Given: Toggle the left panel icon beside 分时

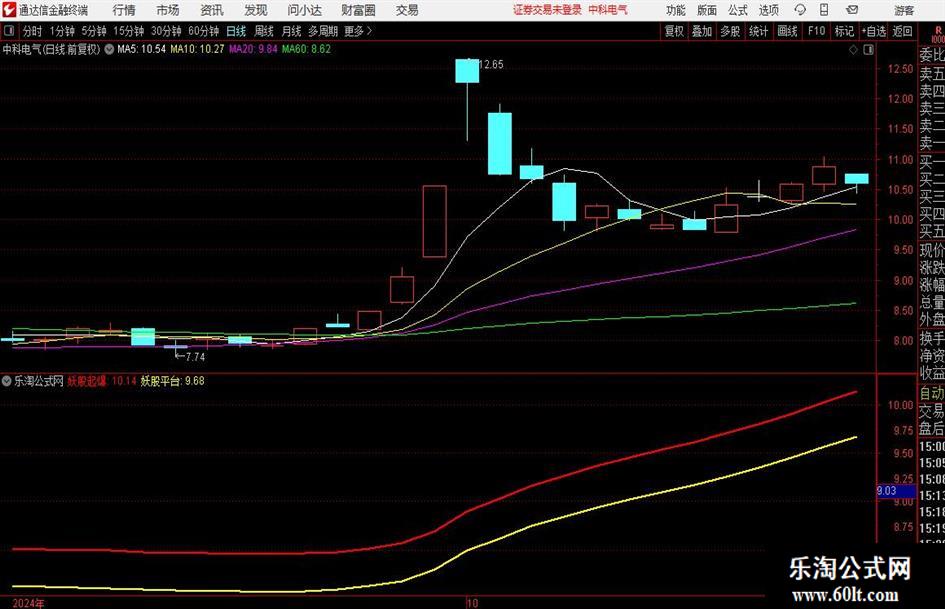Looking at the screenshot, I should [8, 31].
